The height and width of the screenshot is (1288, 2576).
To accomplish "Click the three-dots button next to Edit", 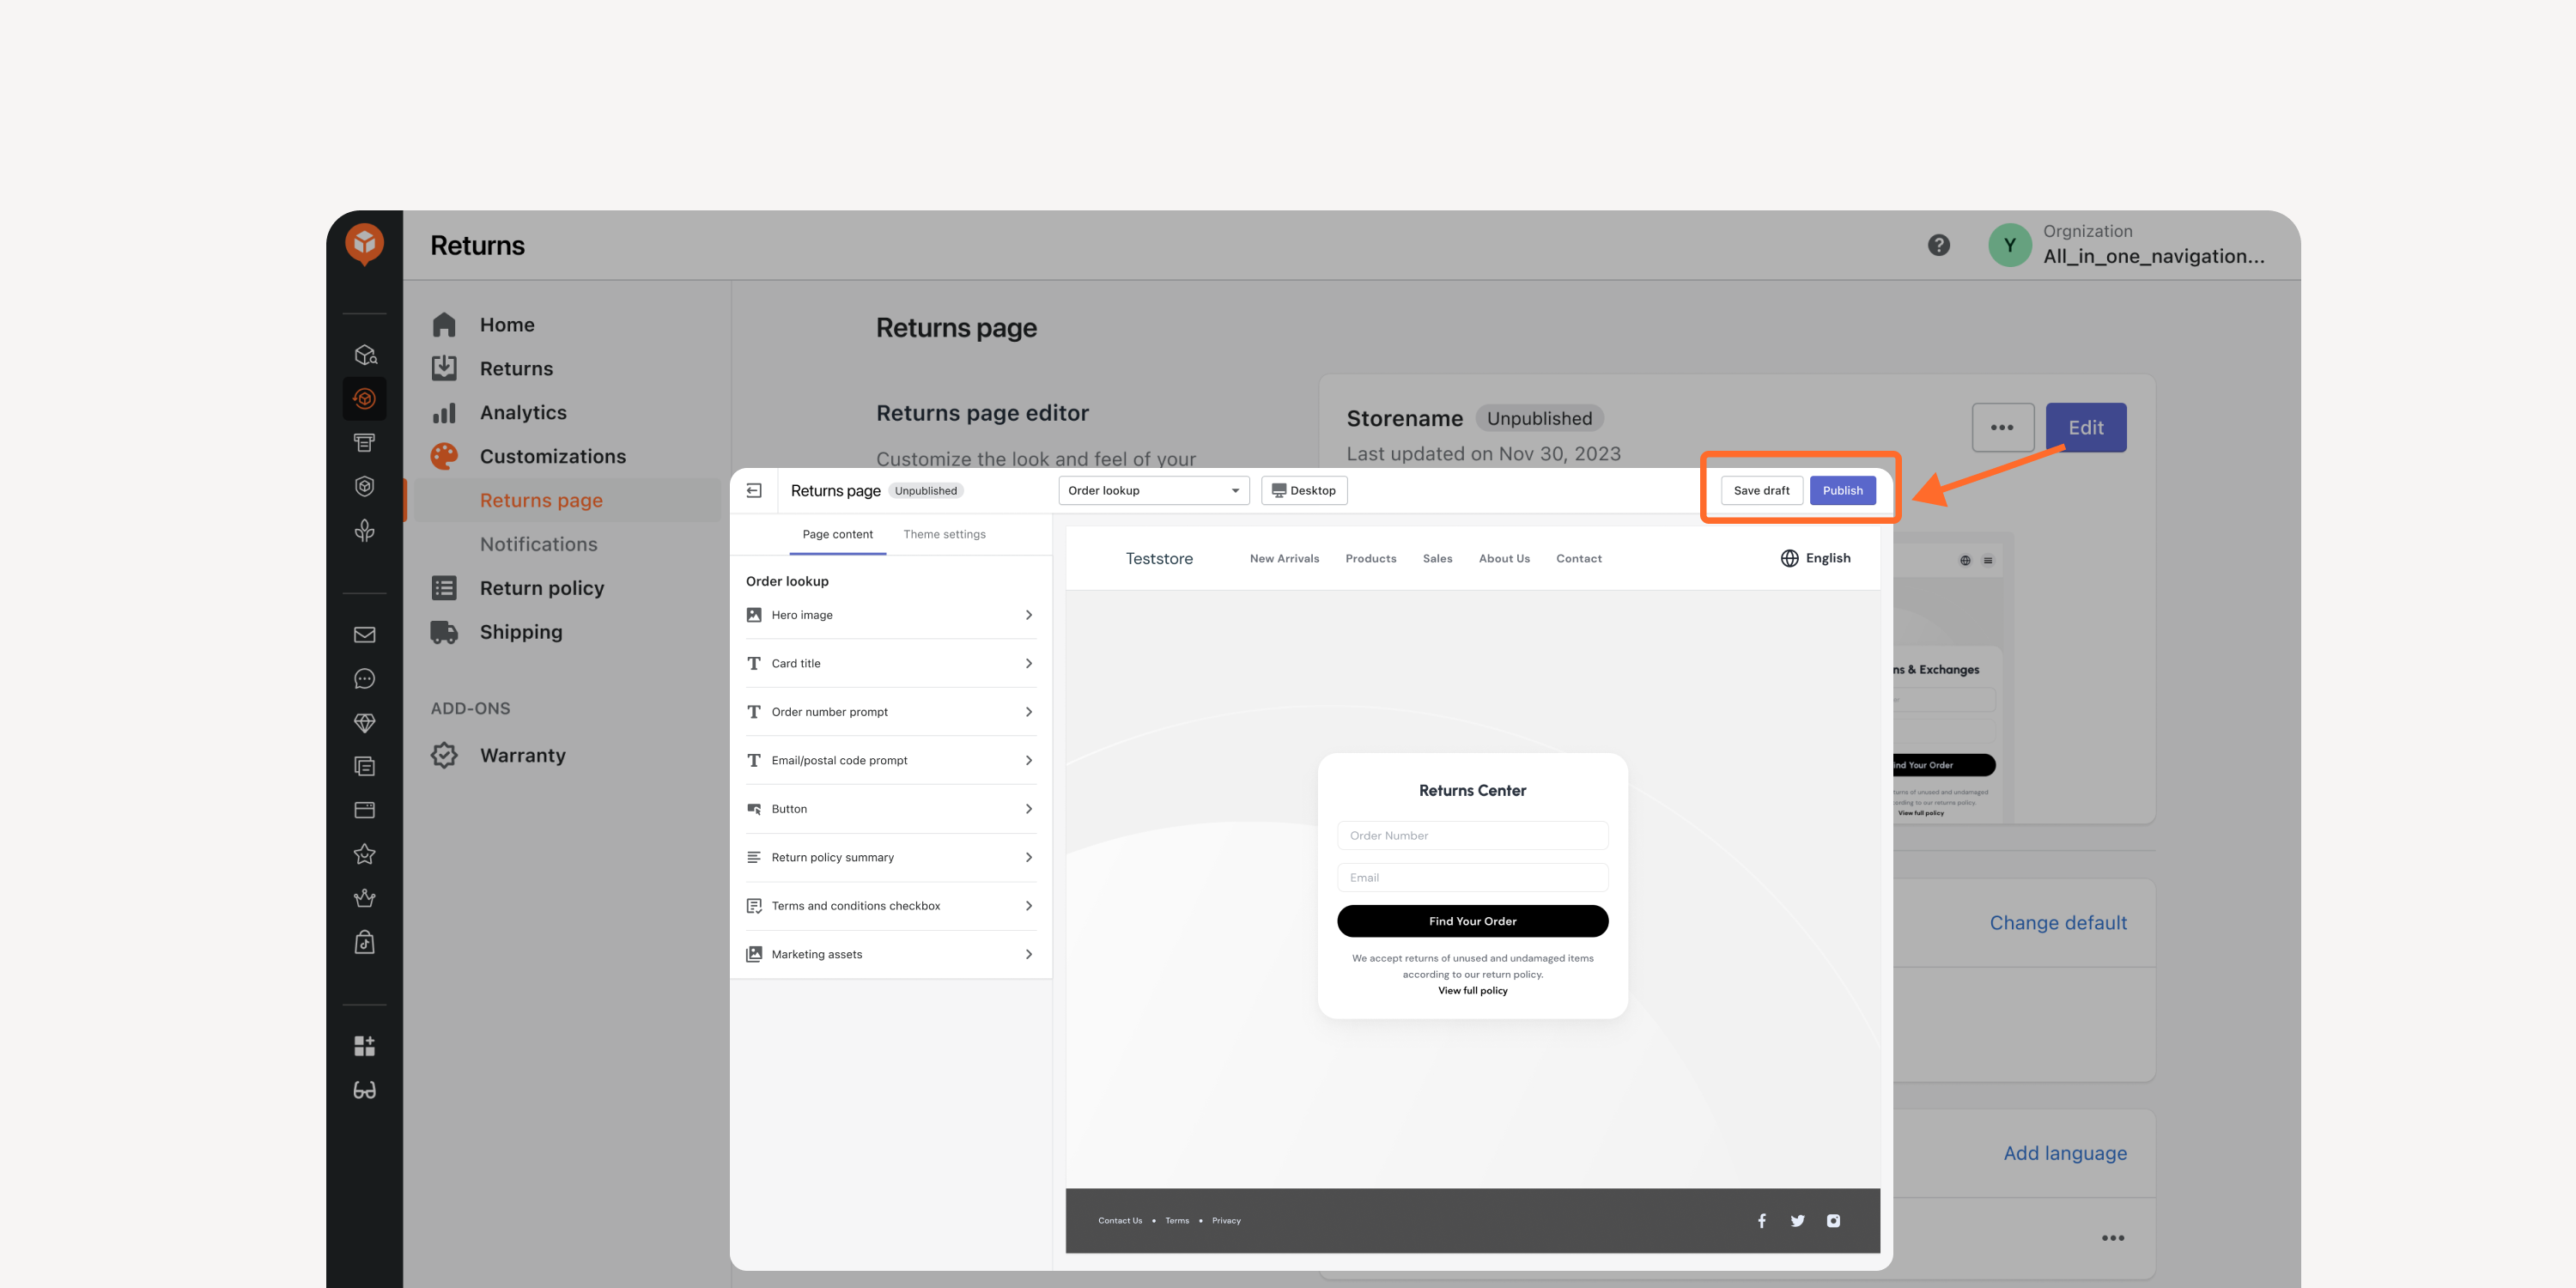I will (2002, 428).
